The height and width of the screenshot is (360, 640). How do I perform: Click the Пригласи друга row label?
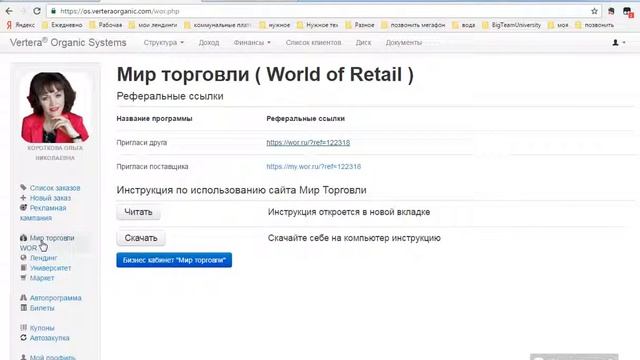click(x=142, y=143)
